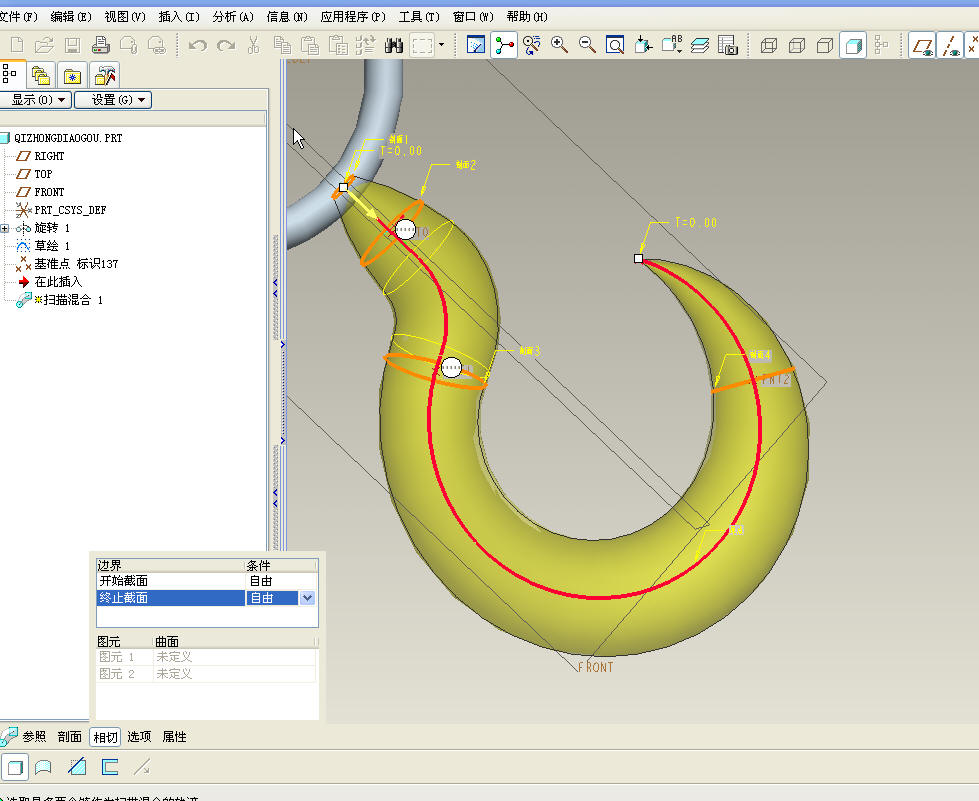The image size is (979, 801).
Task: Select Wireframe display style
Action: [x=769, y=45]
